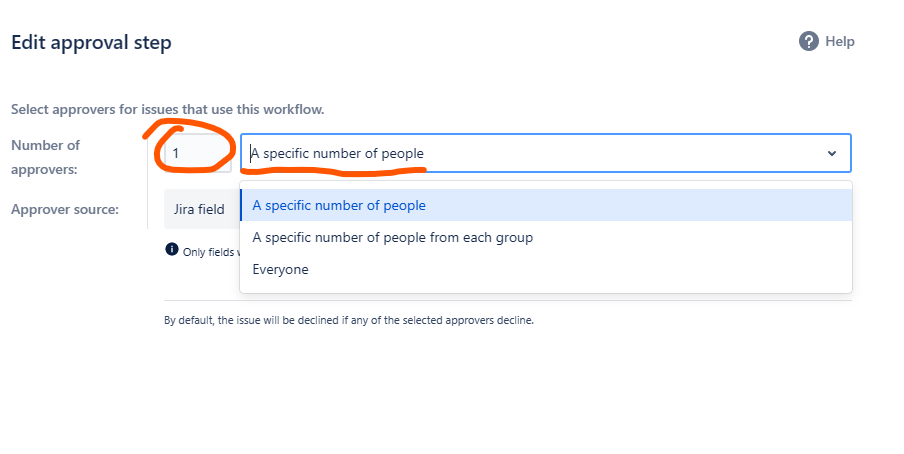Click the Approver source label
904x454 pixels.
pos(65,209)
